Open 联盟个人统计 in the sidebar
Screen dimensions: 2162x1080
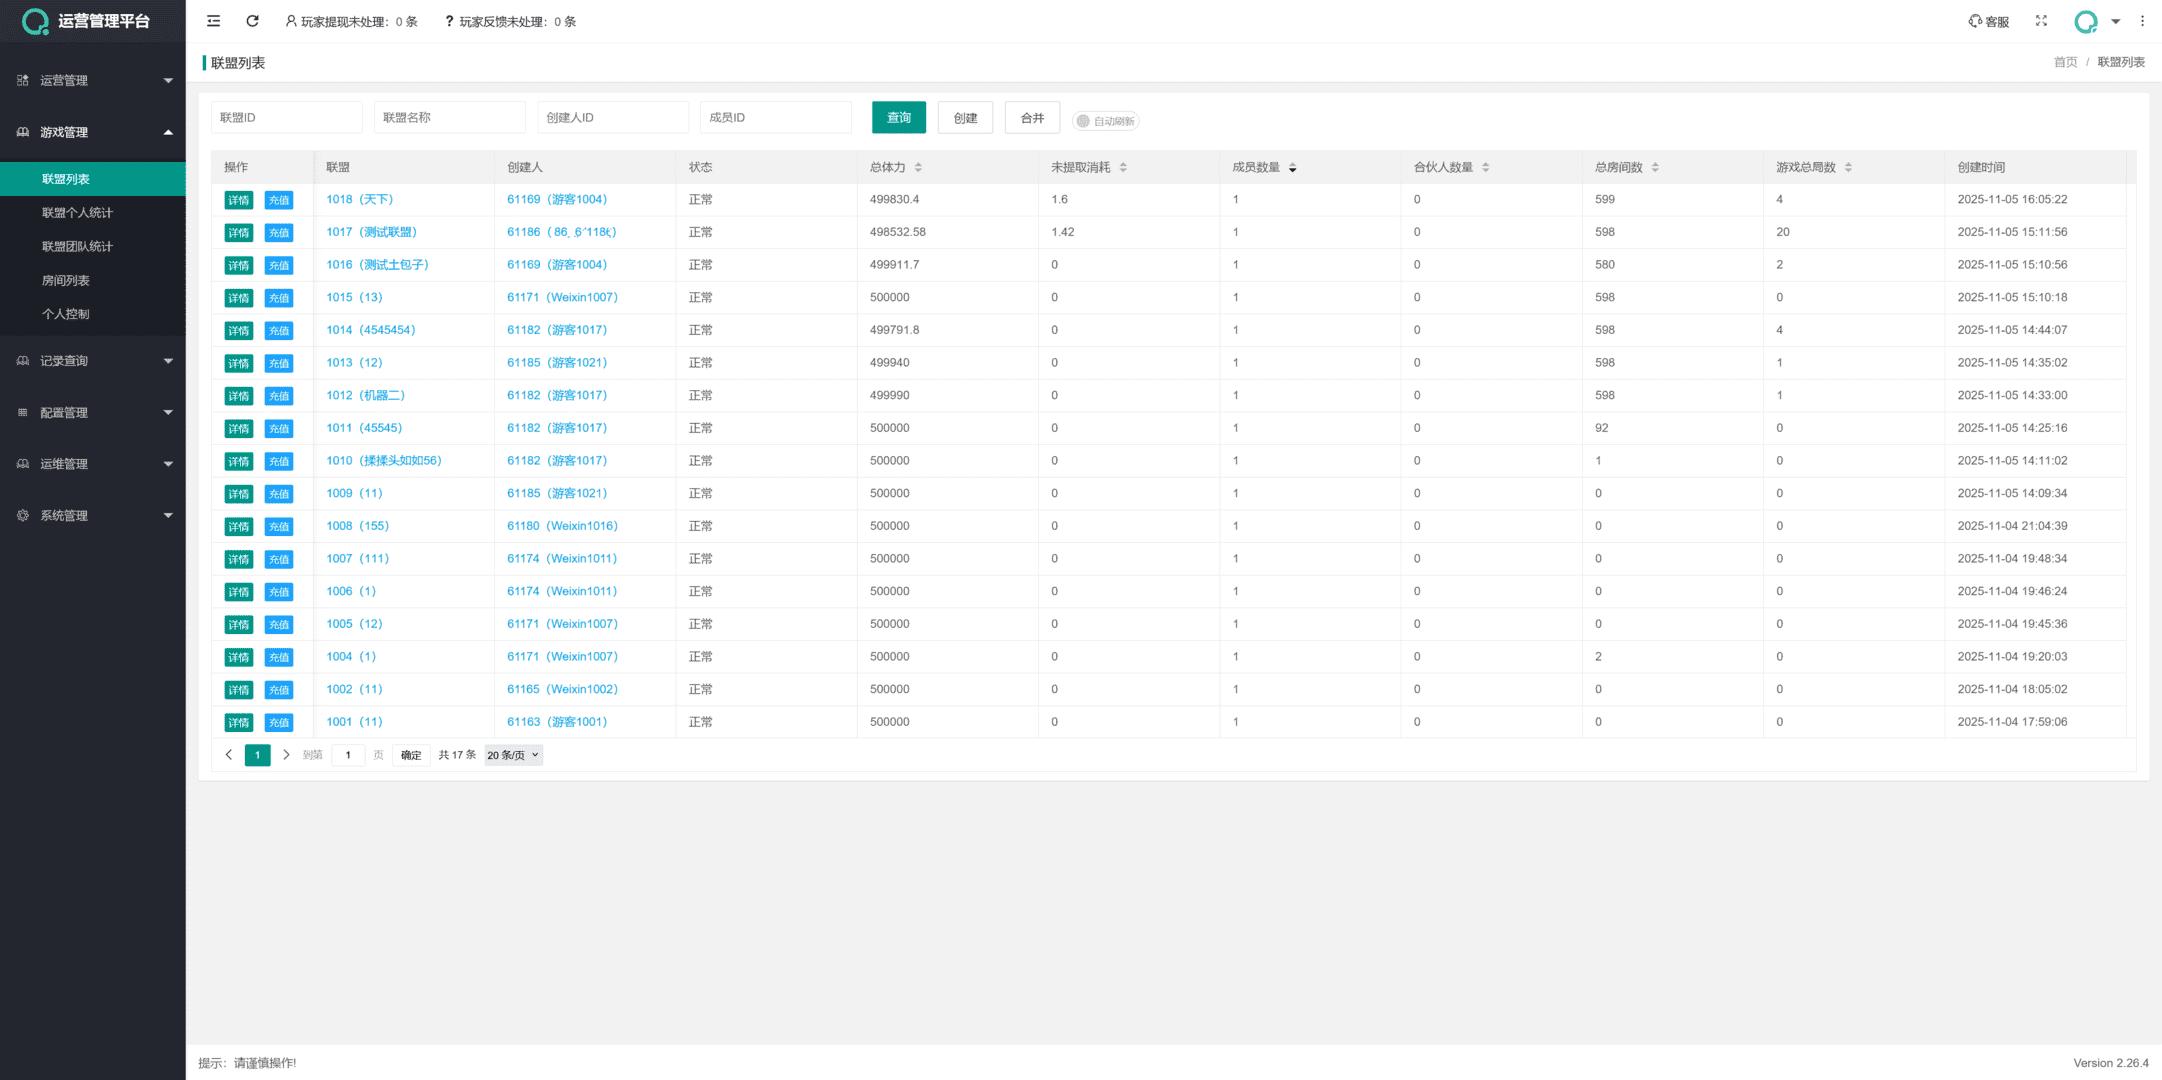point(77,213)
